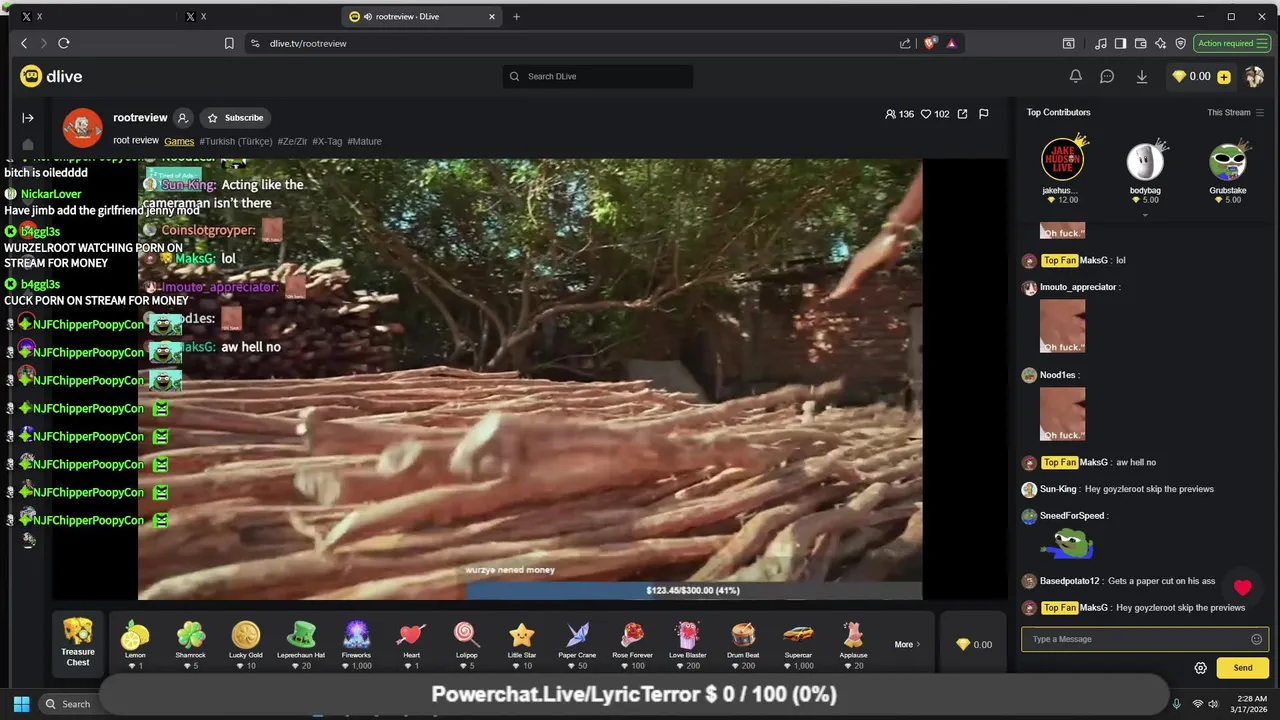Open the emoji picker in chat

pyautogui.click(x=1257, y=639)
